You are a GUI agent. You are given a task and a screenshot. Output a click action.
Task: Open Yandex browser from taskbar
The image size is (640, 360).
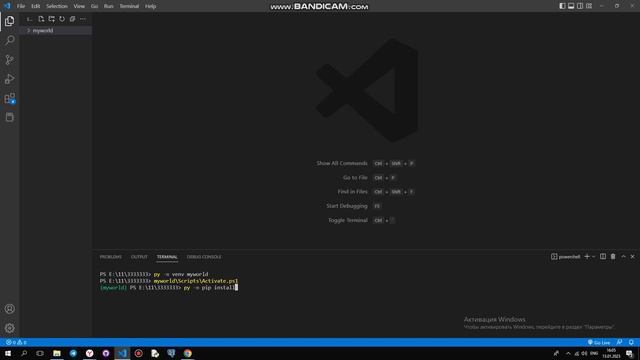[x=89, y=353]
